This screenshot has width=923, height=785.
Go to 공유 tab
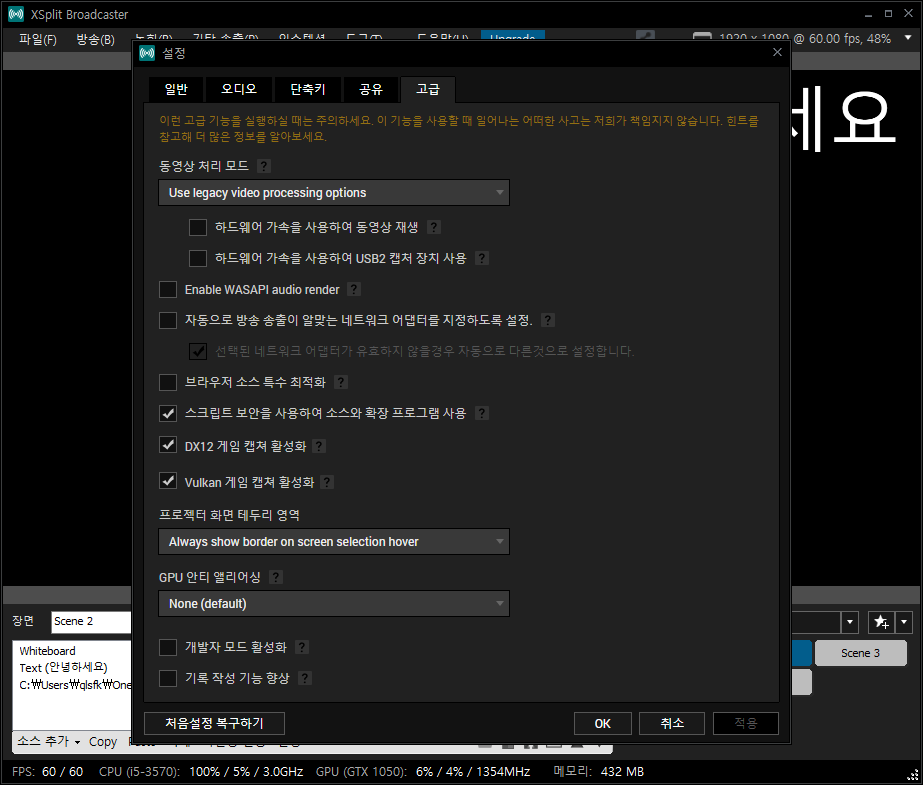[x=371, y=89]
